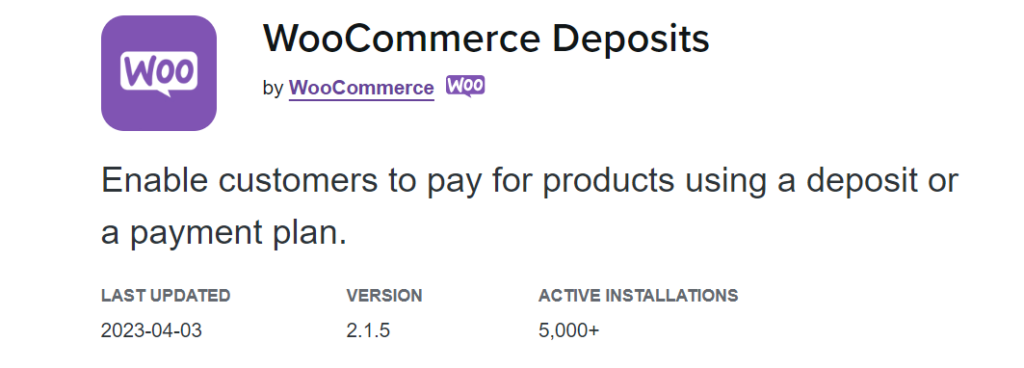
Task: Click the LAST UPDATED label
Action: point(166,296)
